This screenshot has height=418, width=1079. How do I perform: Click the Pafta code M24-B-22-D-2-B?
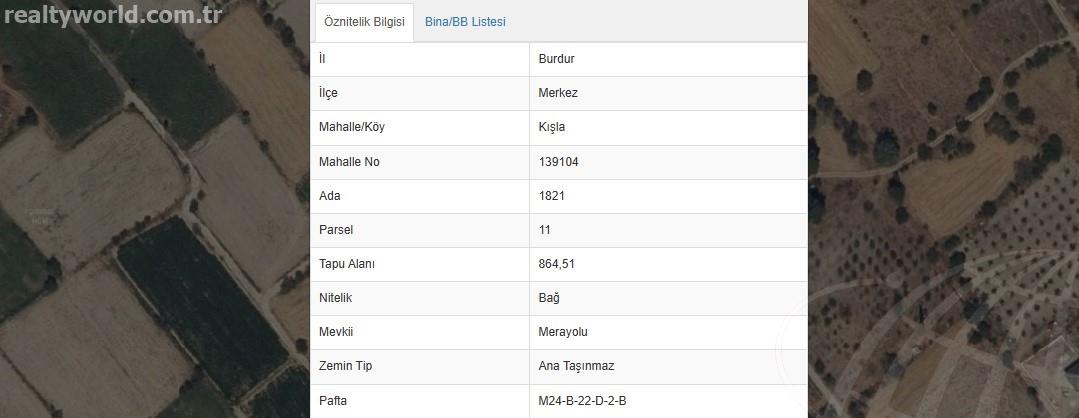click(x=582, y=400)
